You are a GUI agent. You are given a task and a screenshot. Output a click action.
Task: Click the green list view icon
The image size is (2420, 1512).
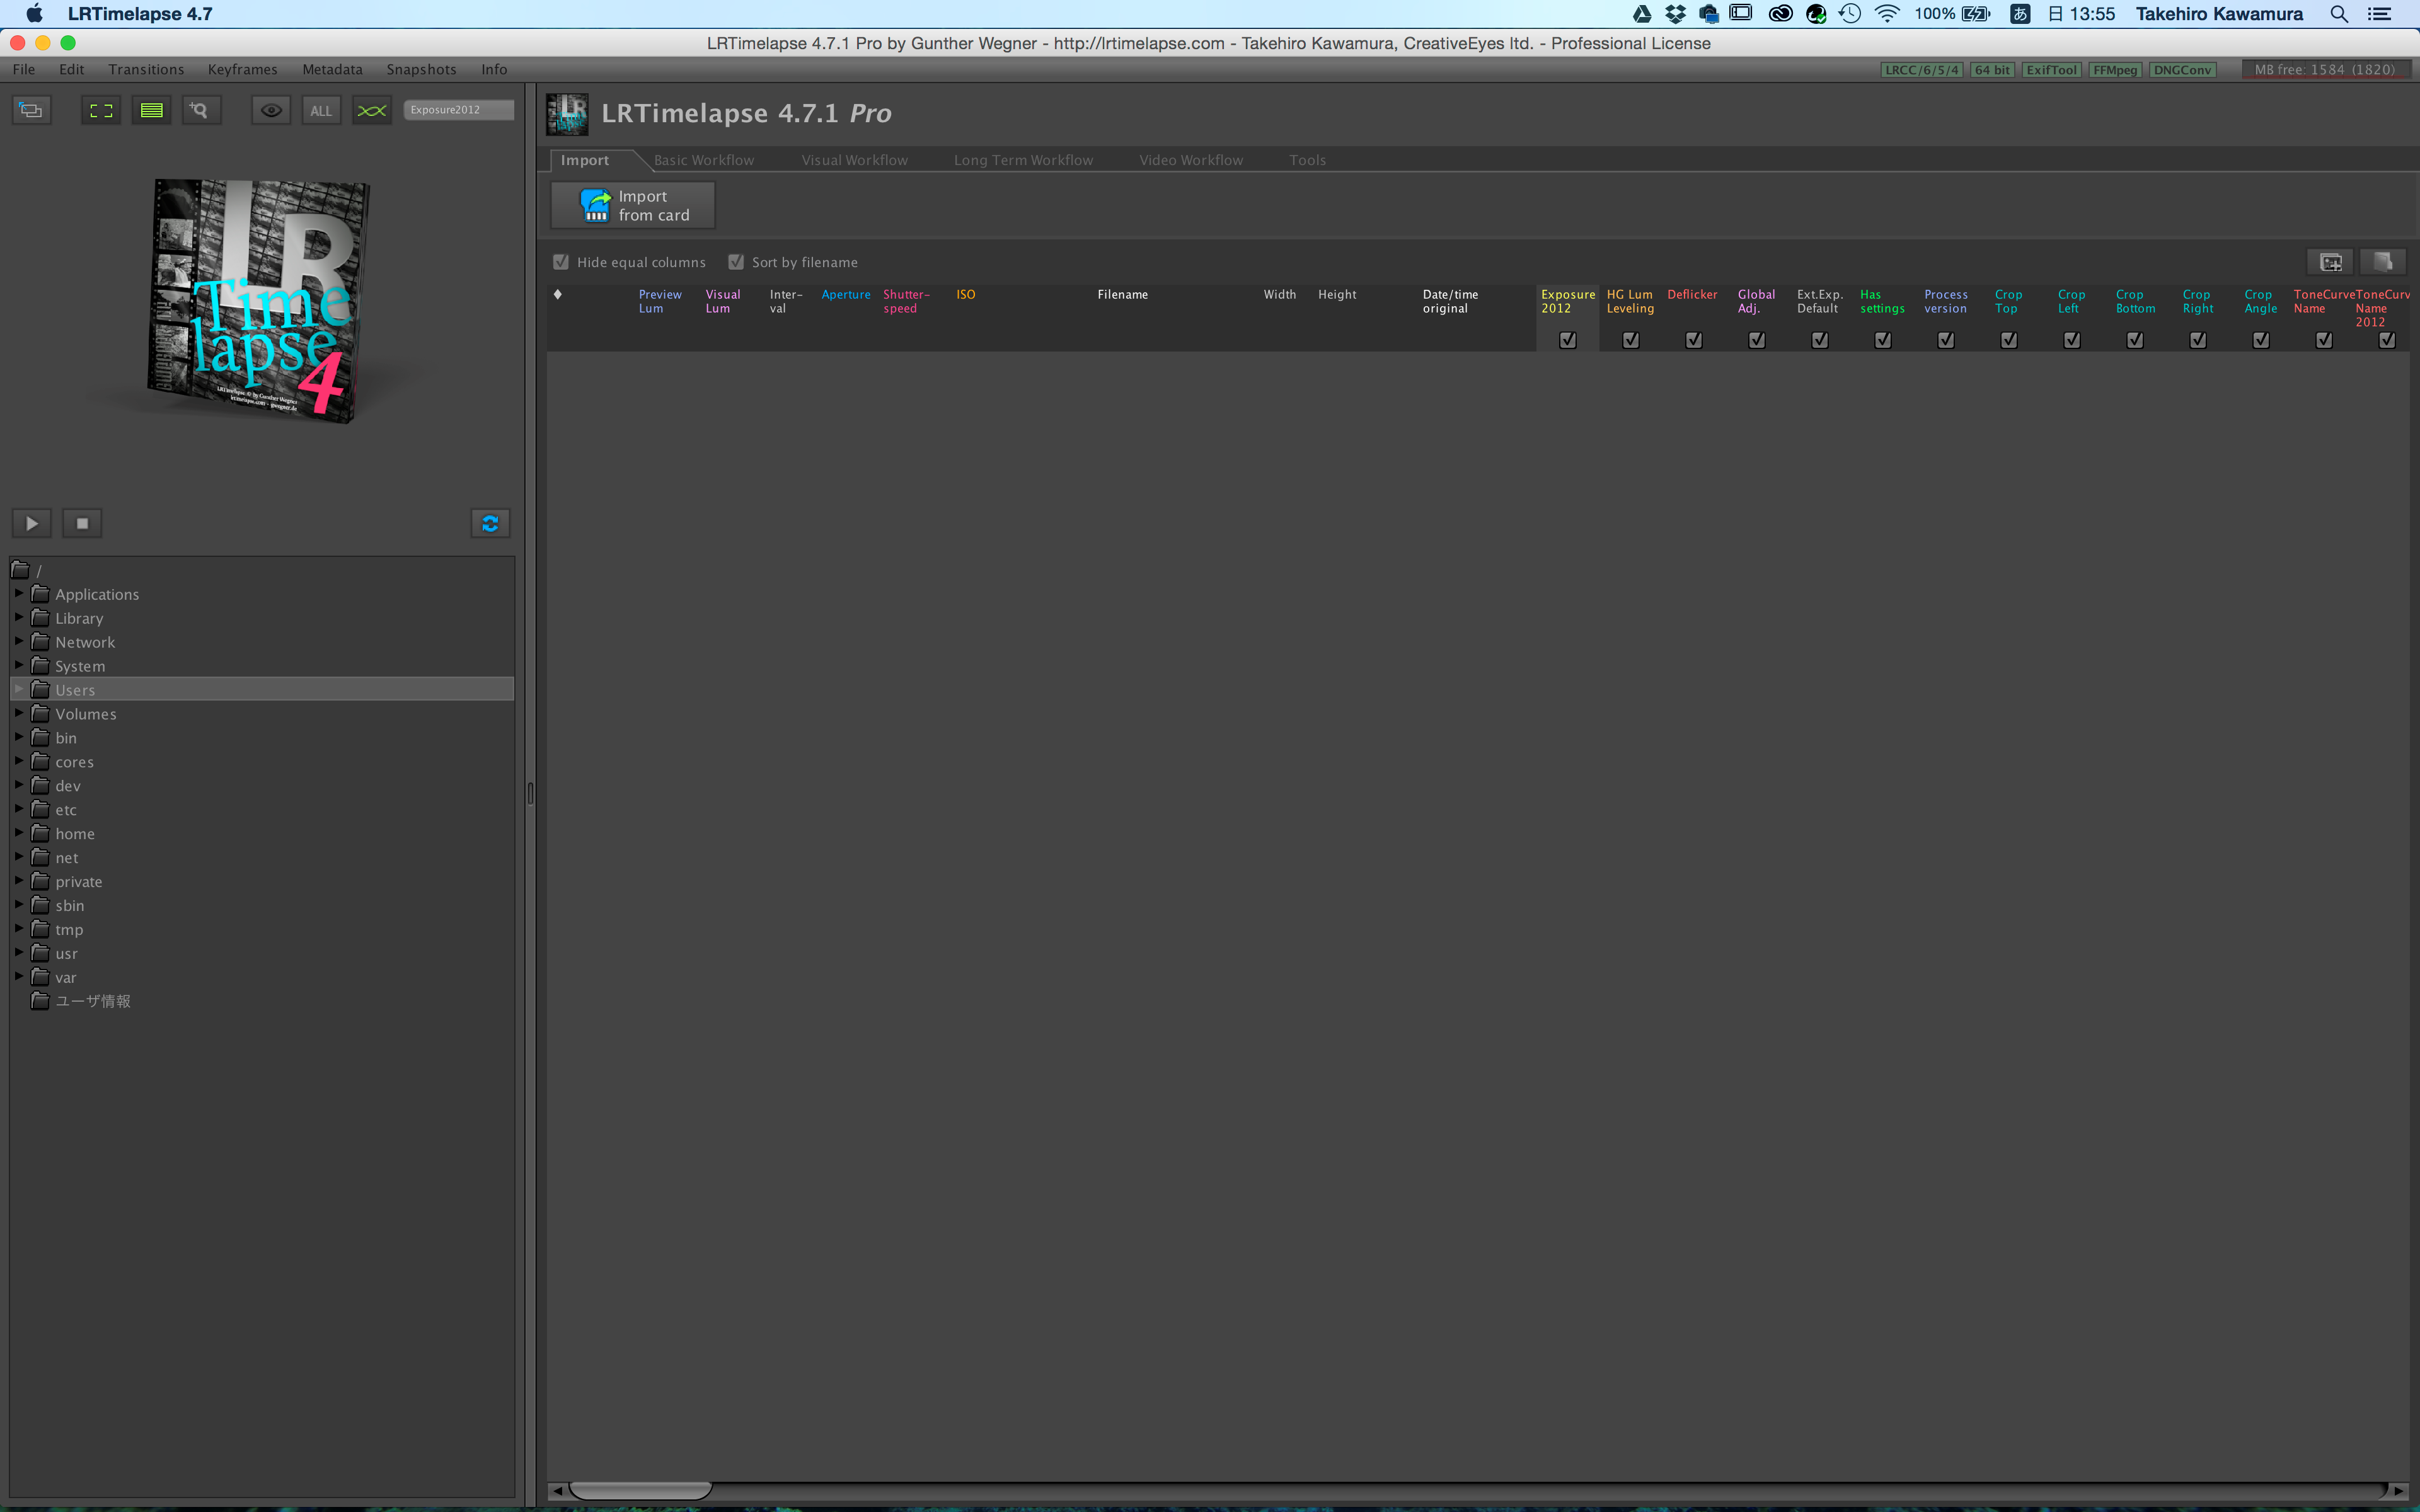(x=151, y=110)
